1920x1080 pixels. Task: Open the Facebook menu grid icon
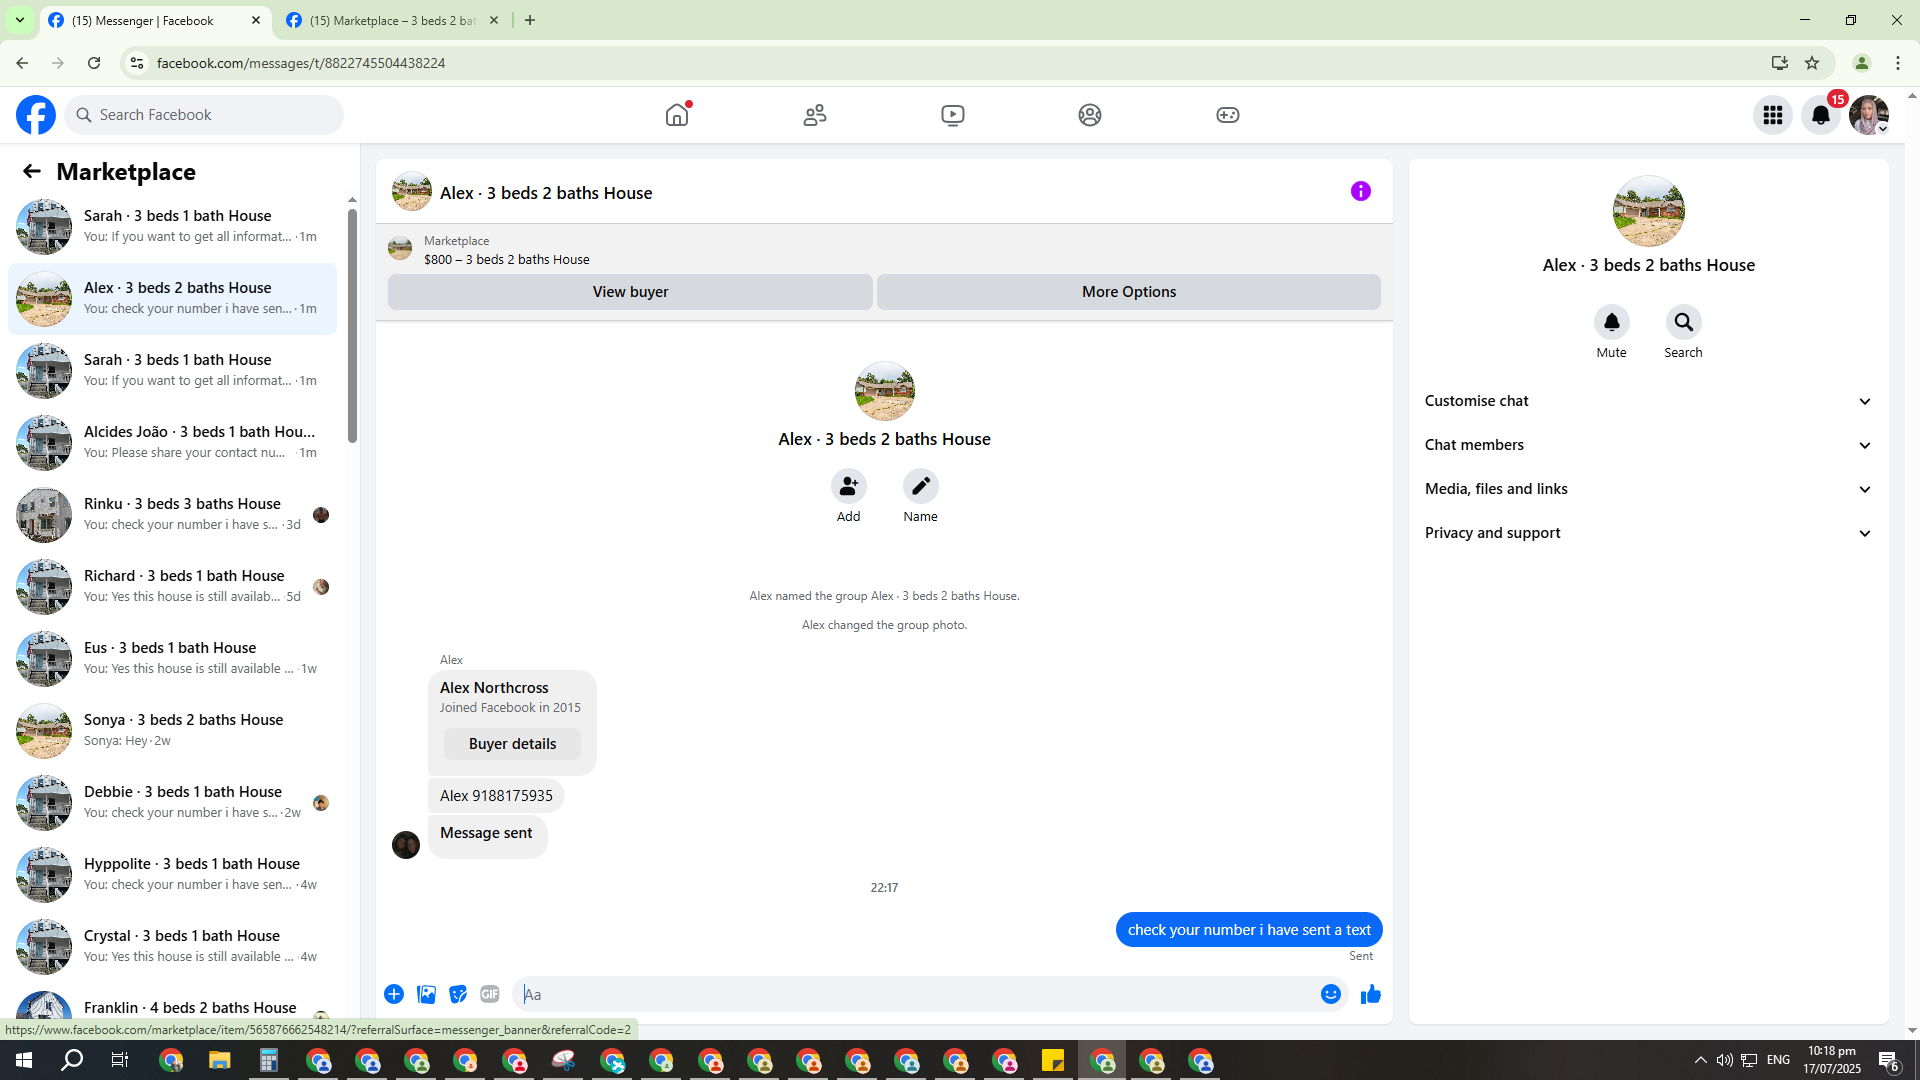(x=1773, y=115)
